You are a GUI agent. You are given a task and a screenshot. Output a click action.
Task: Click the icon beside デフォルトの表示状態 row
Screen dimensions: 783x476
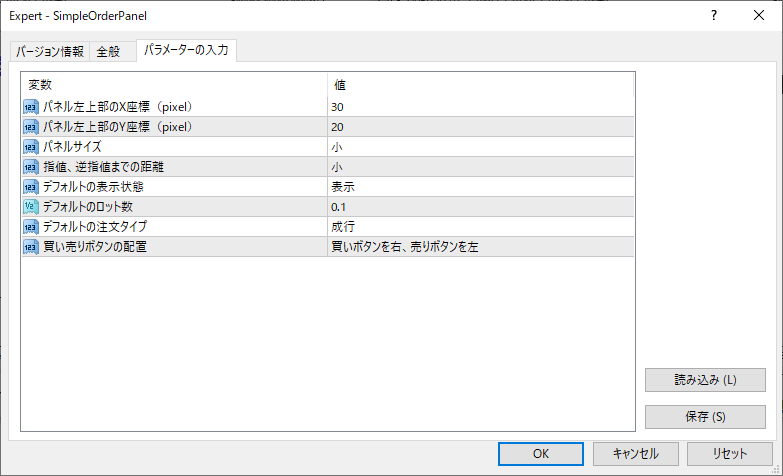[x=31, y=187]
